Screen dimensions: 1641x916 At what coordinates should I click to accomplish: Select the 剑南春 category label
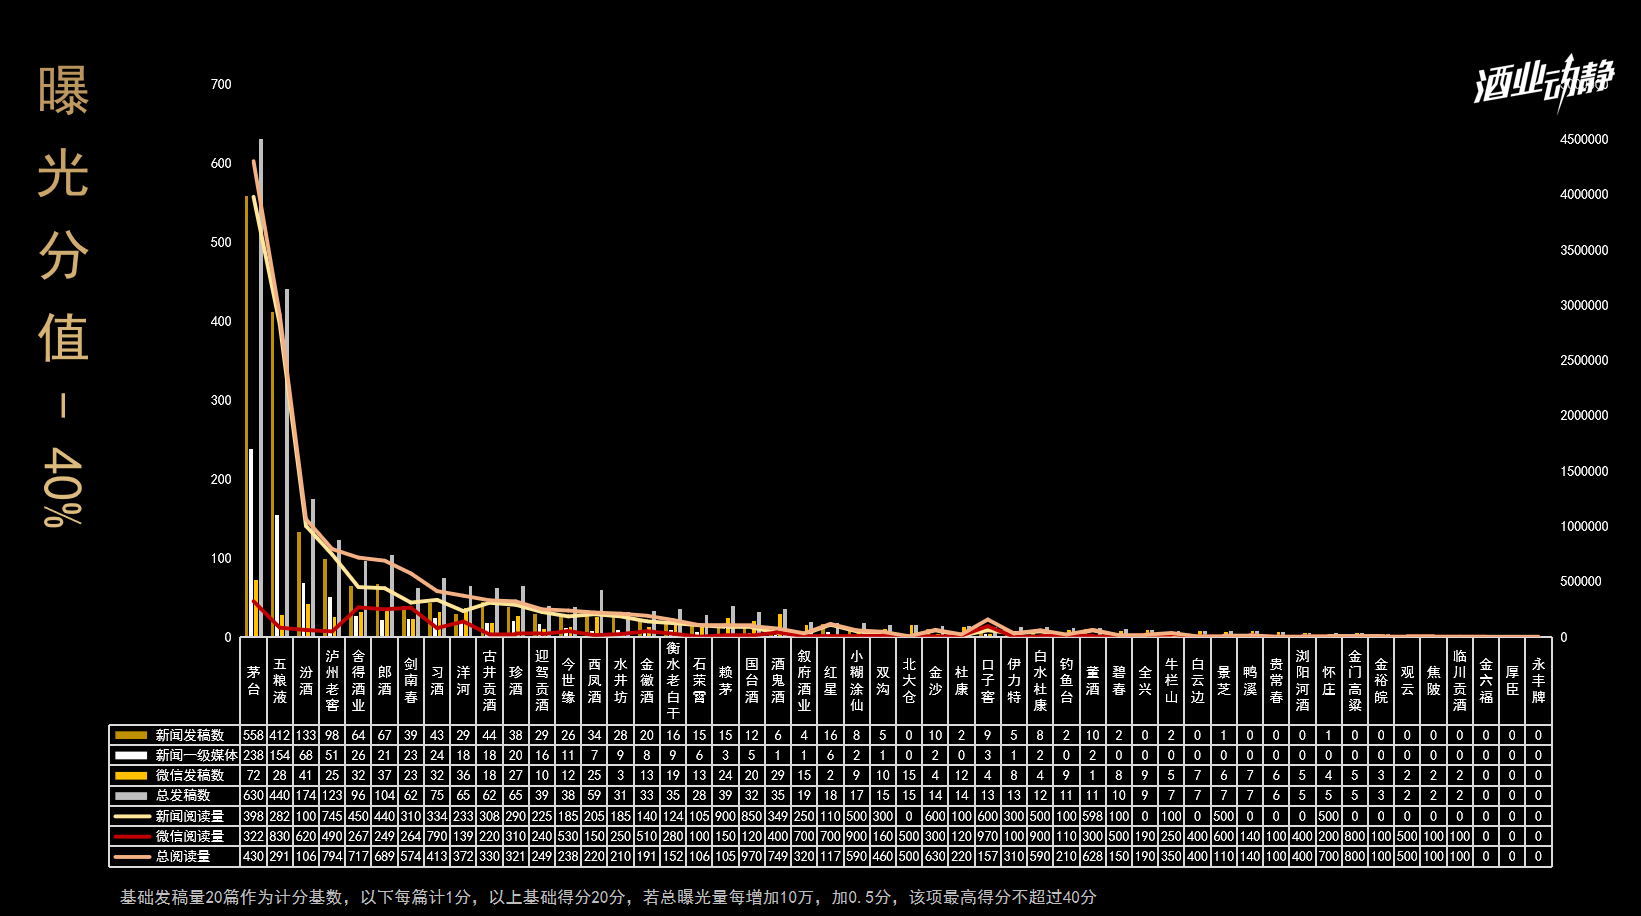pos(411,681)
